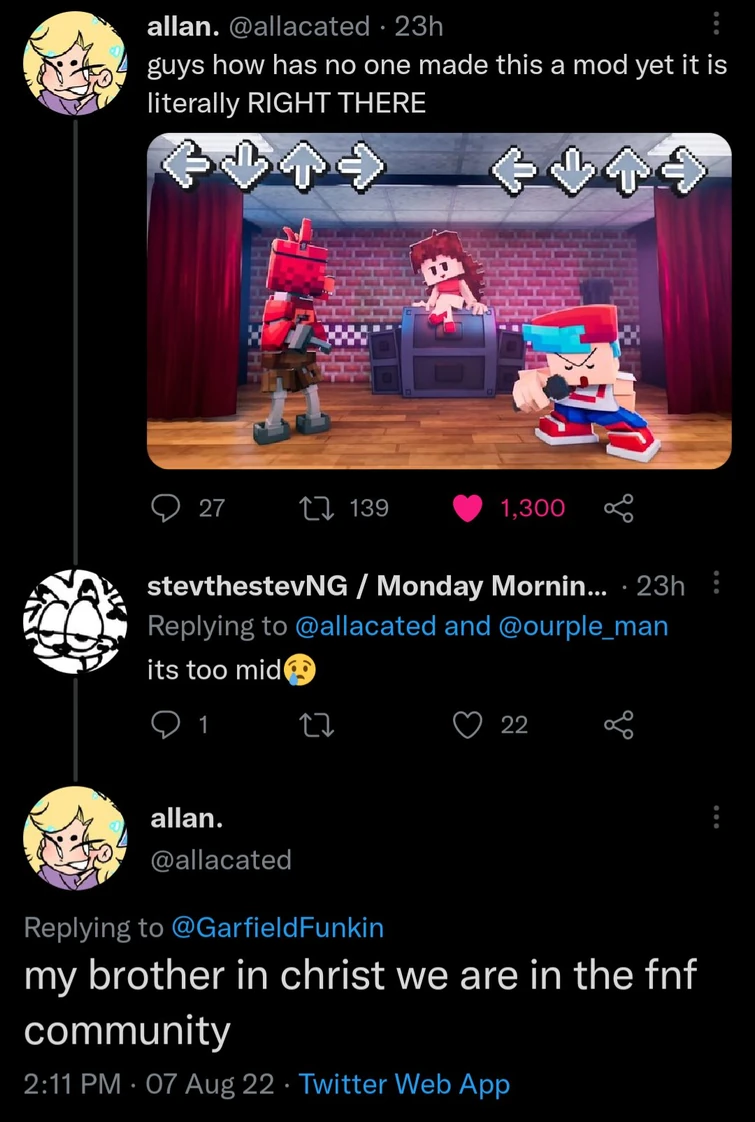
Task: Unlike allan's tweet with 1,300 likes
Action: 467,508
